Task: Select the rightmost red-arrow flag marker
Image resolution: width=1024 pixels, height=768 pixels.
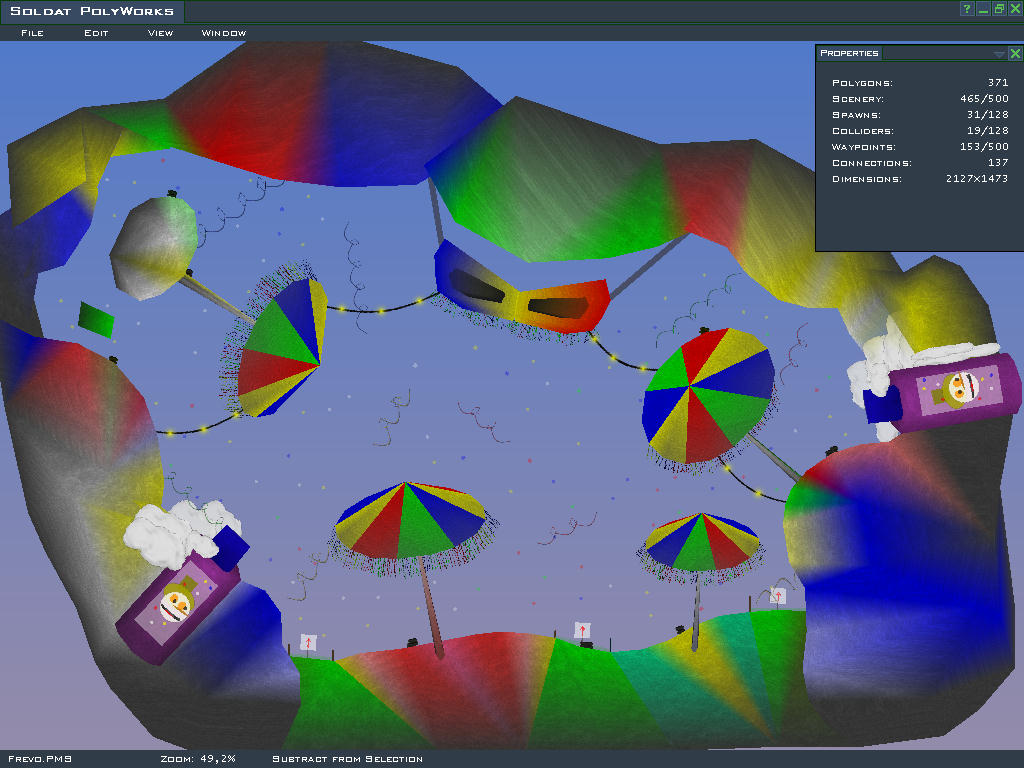Action: click(778, 596)
